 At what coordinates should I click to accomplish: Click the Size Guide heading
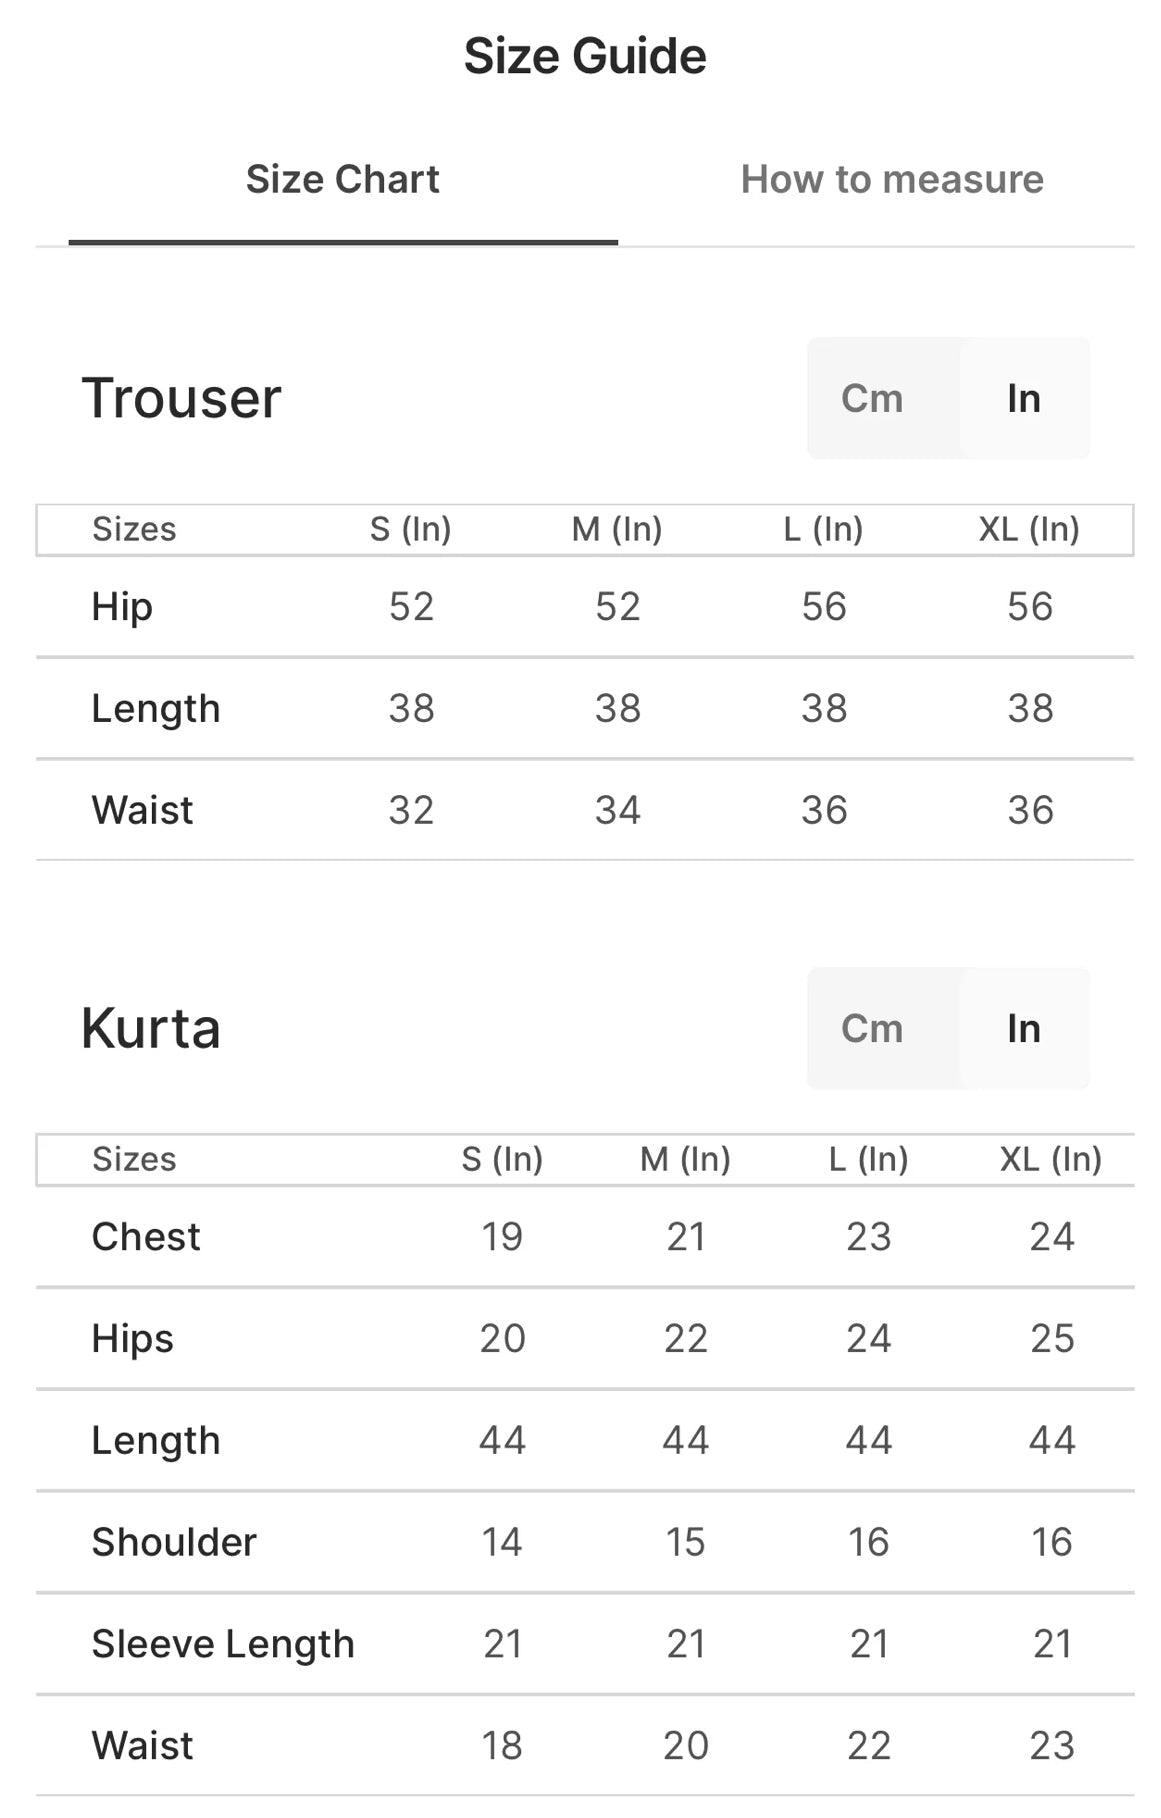(x=585, y=56)
